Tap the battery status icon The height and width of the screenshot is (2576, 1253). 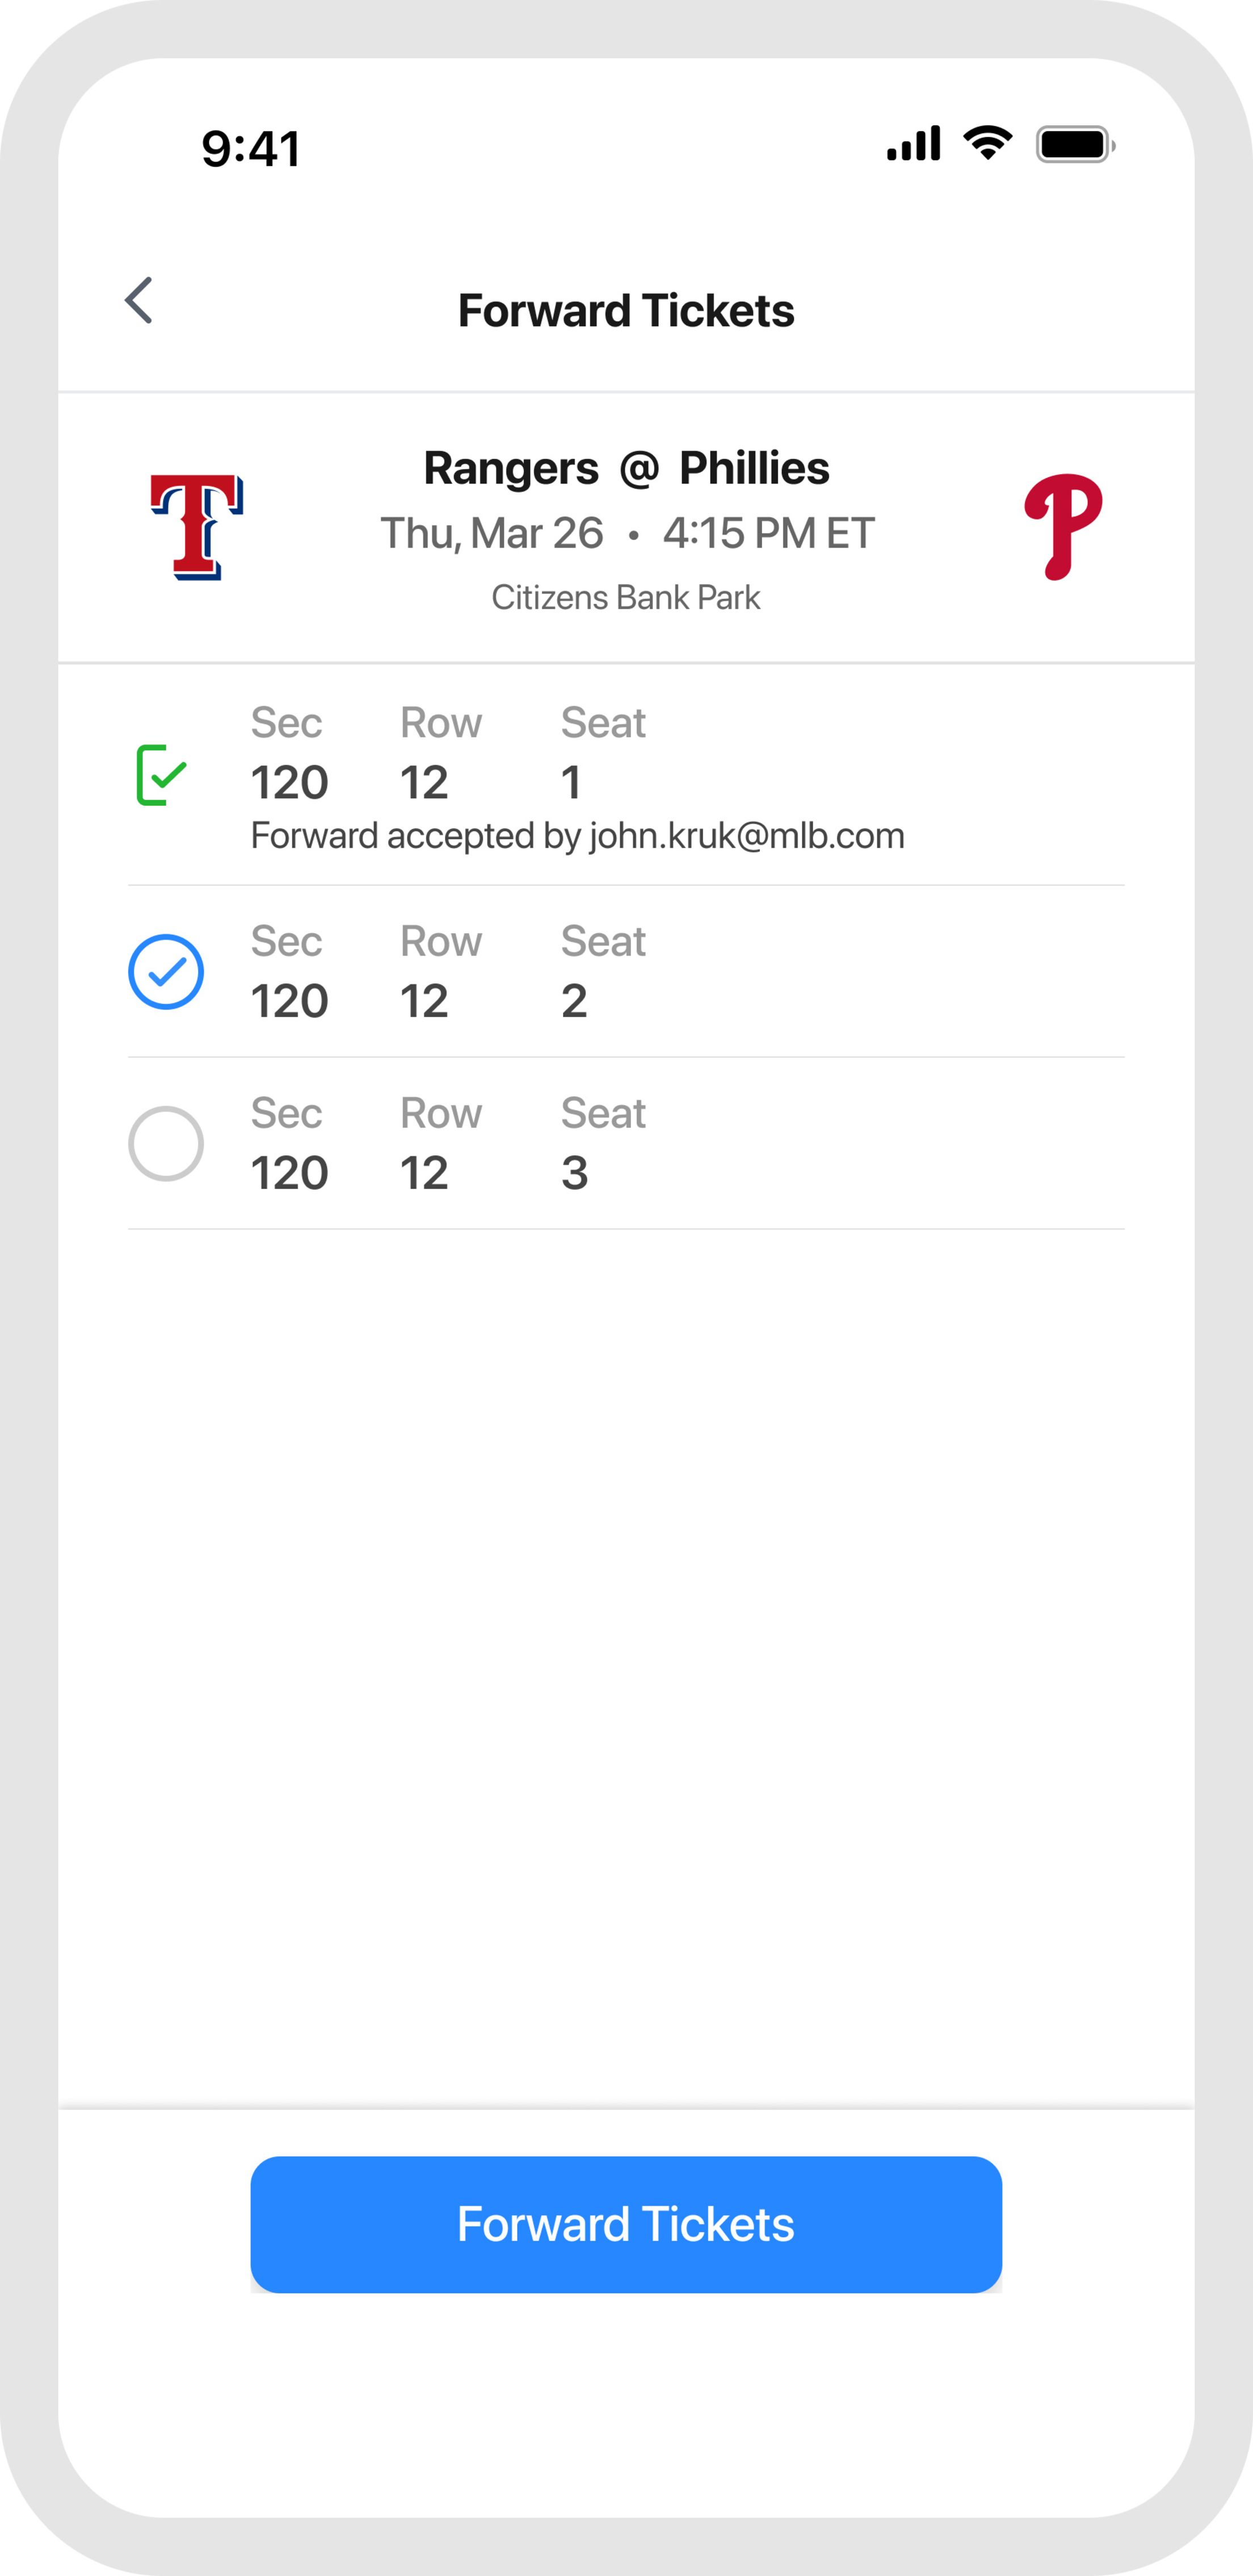[x=1075, y=145]
